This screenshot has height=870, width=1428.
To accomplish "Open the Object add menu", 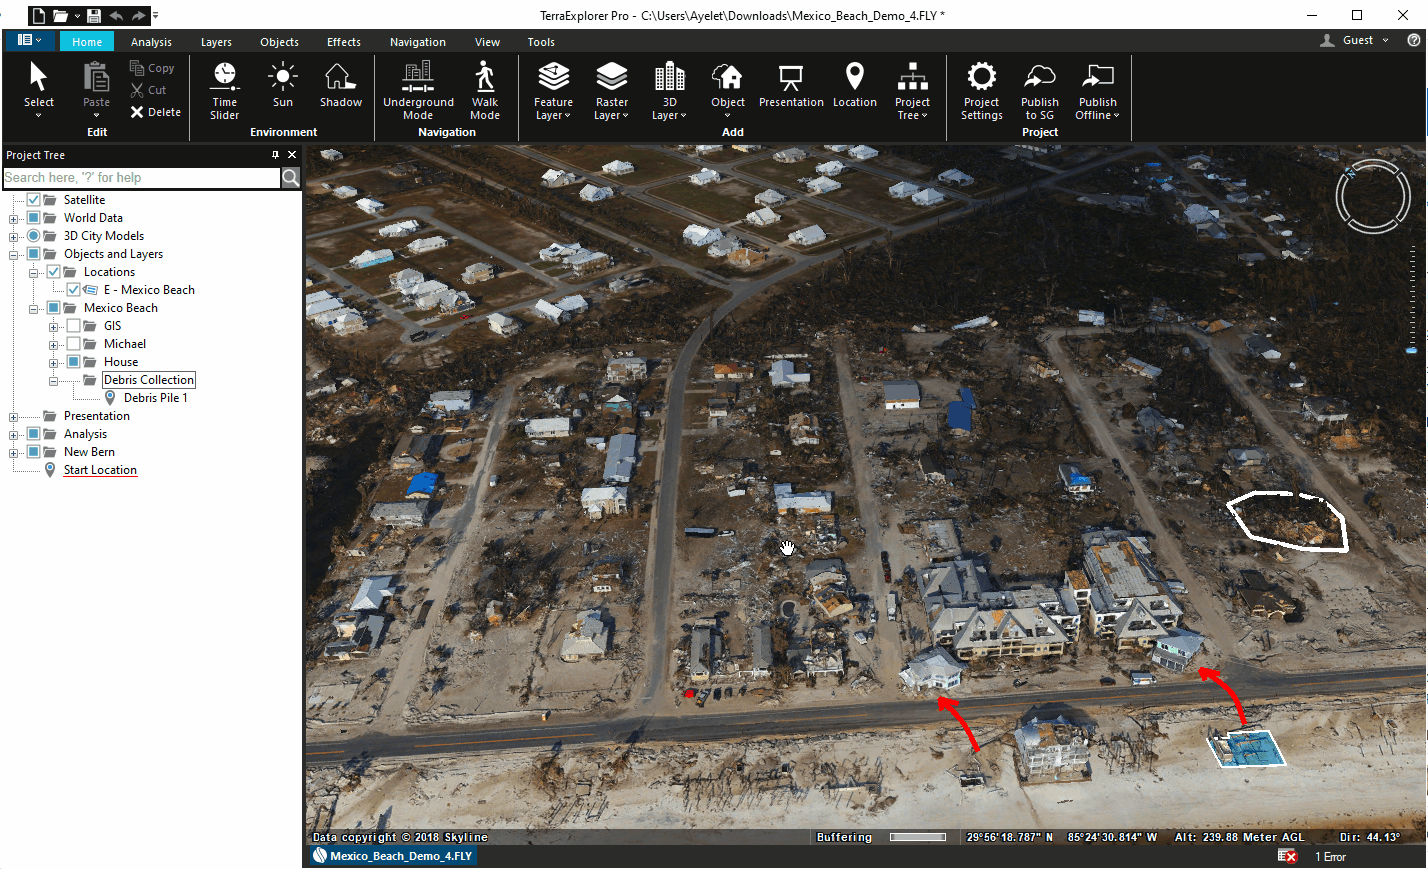I will click(727, 90).
